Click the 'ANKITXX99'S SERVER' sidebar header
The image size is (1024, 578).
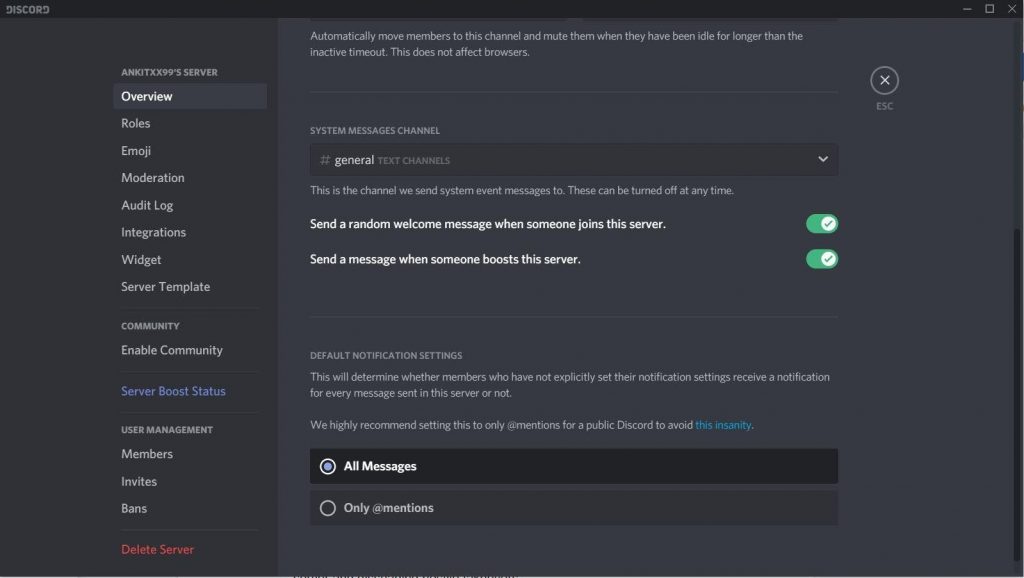point(169,72)
